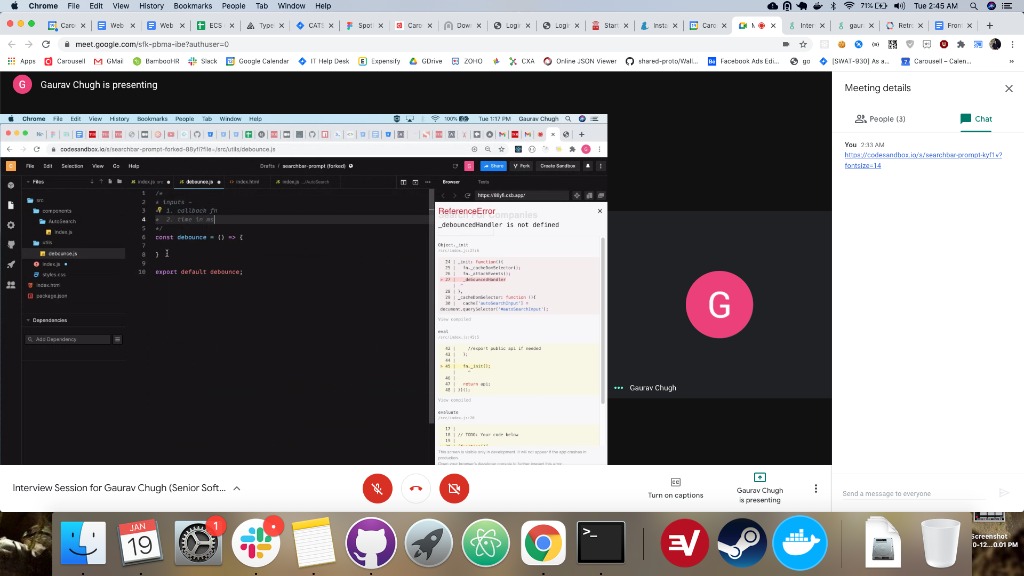Open Steam from the dock
The width and height of the screenshot is (1024, 576).
(x=742, y=543)
